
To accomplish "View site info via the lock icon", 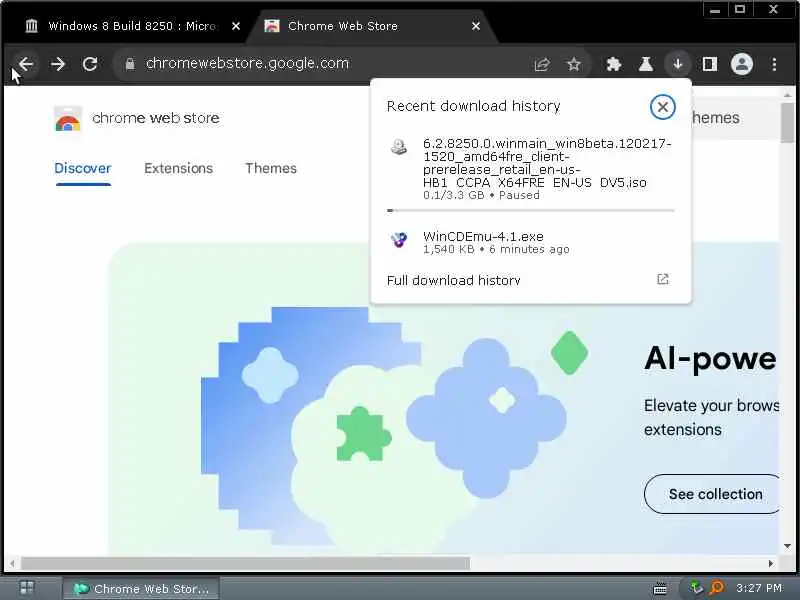I will [130, 64].
